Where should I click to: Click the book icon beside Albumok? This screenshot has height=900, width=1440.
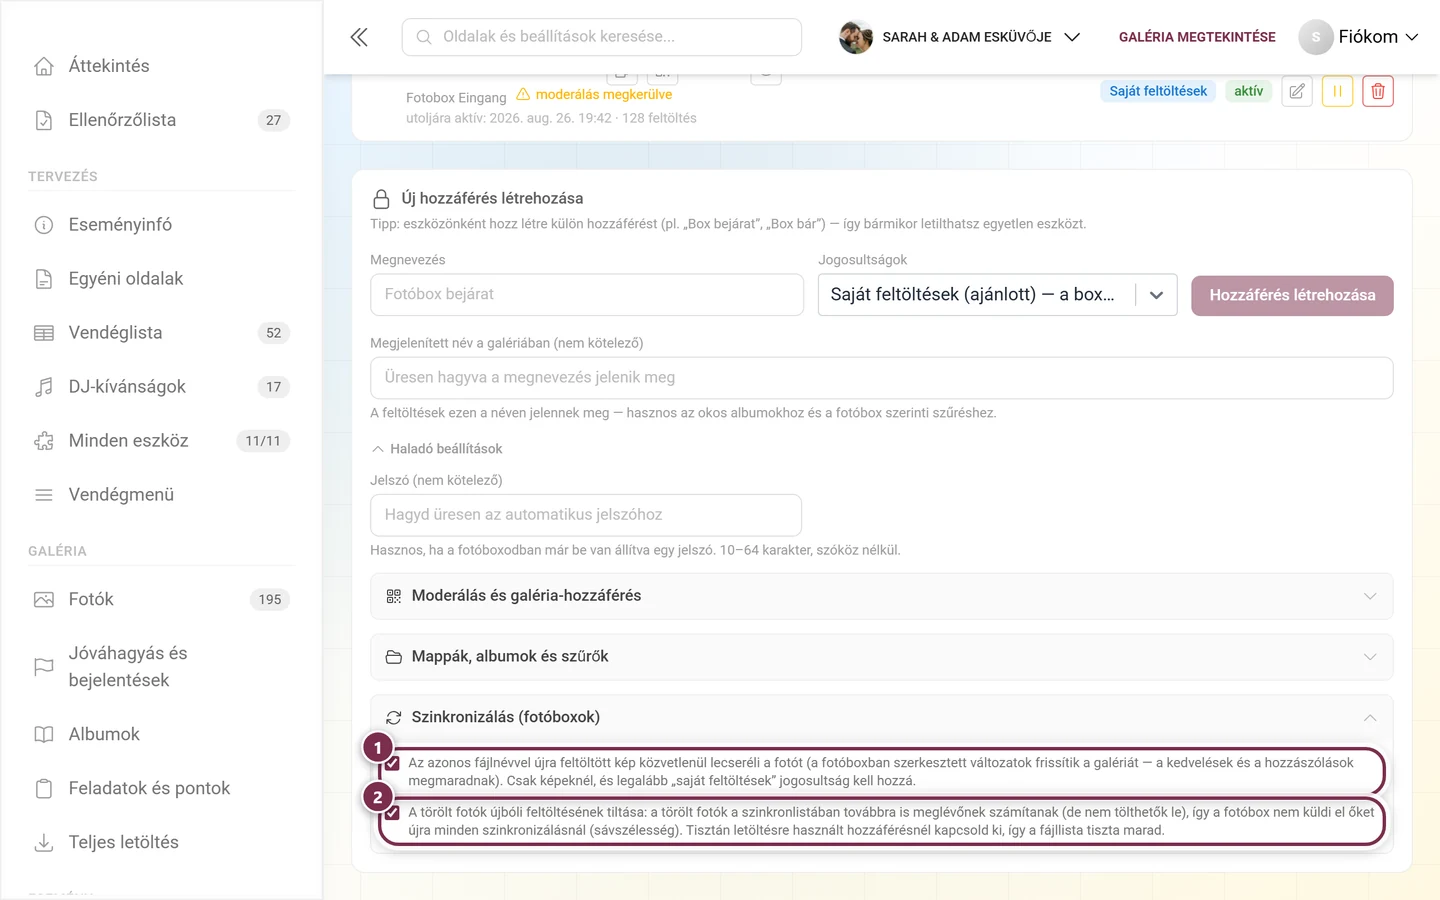click(44, 735)
